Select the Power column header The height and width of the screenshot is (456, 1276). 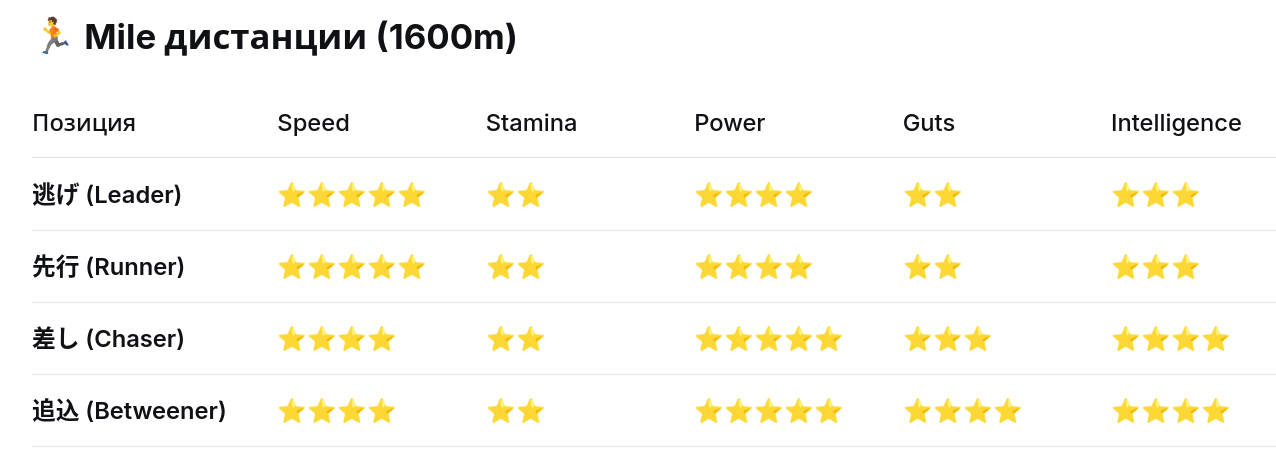click(729, 123)
